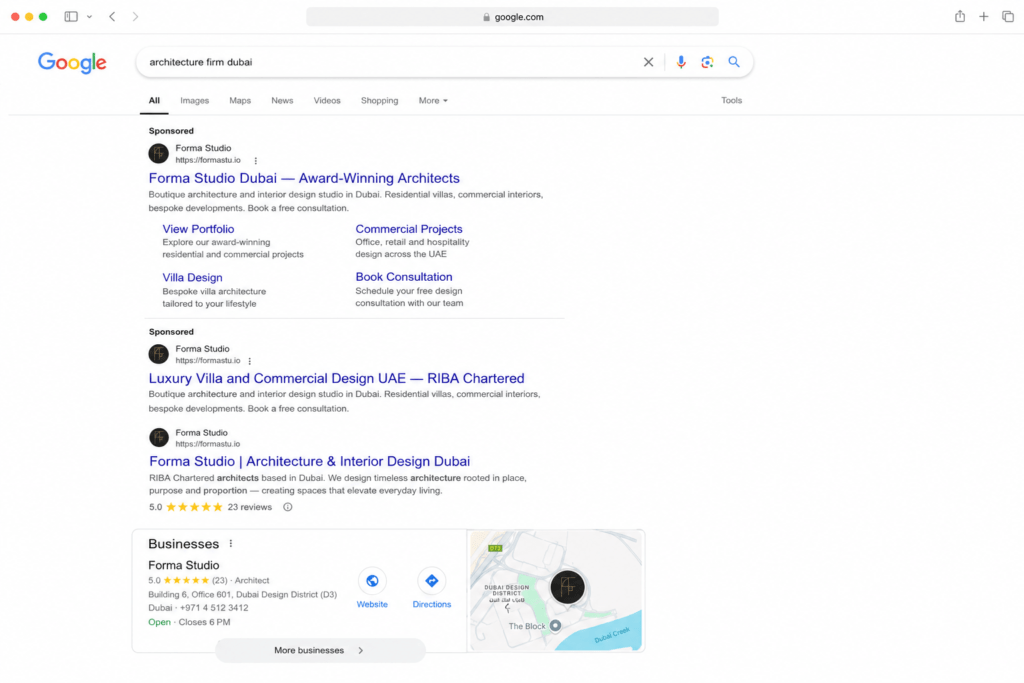Submit search with the magnifier icon
This screenshot has height=683, width=1024.
(734, 62)
